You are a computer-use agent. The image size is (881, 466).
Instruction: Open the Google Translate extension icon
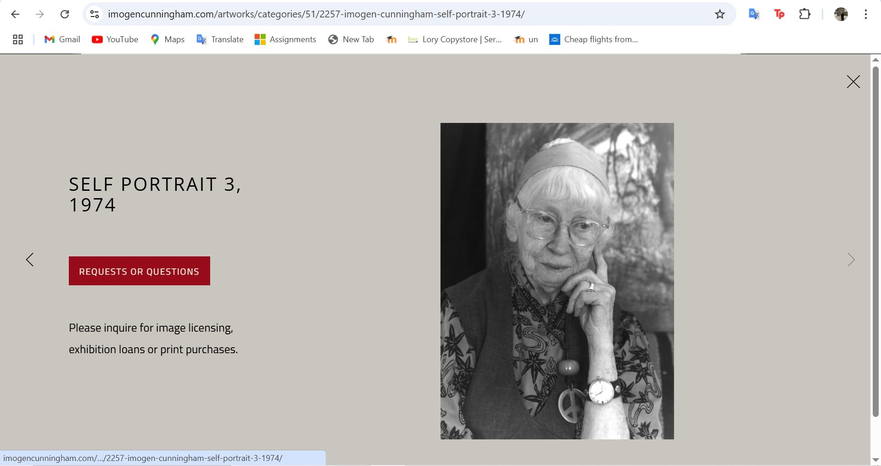[x=754, y=14]
